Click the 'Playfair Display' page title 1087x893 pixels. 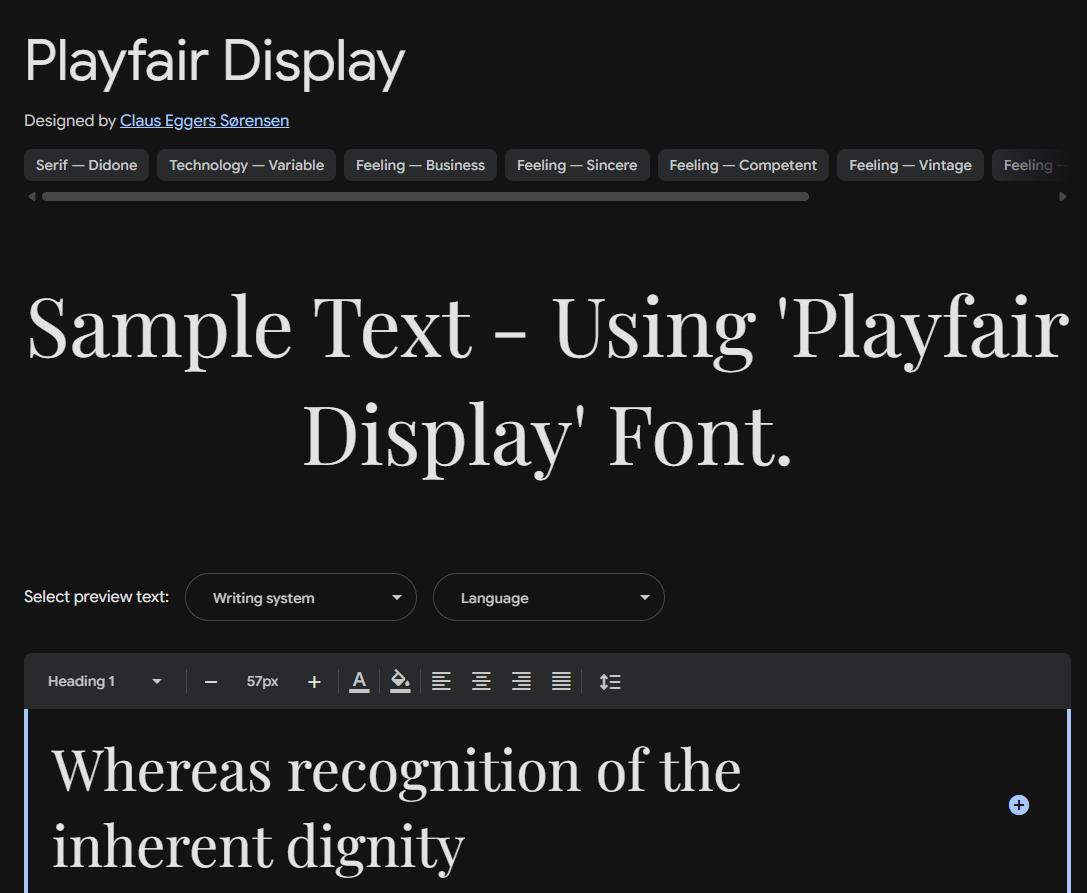pyautogui.click(x=215, y=62)
